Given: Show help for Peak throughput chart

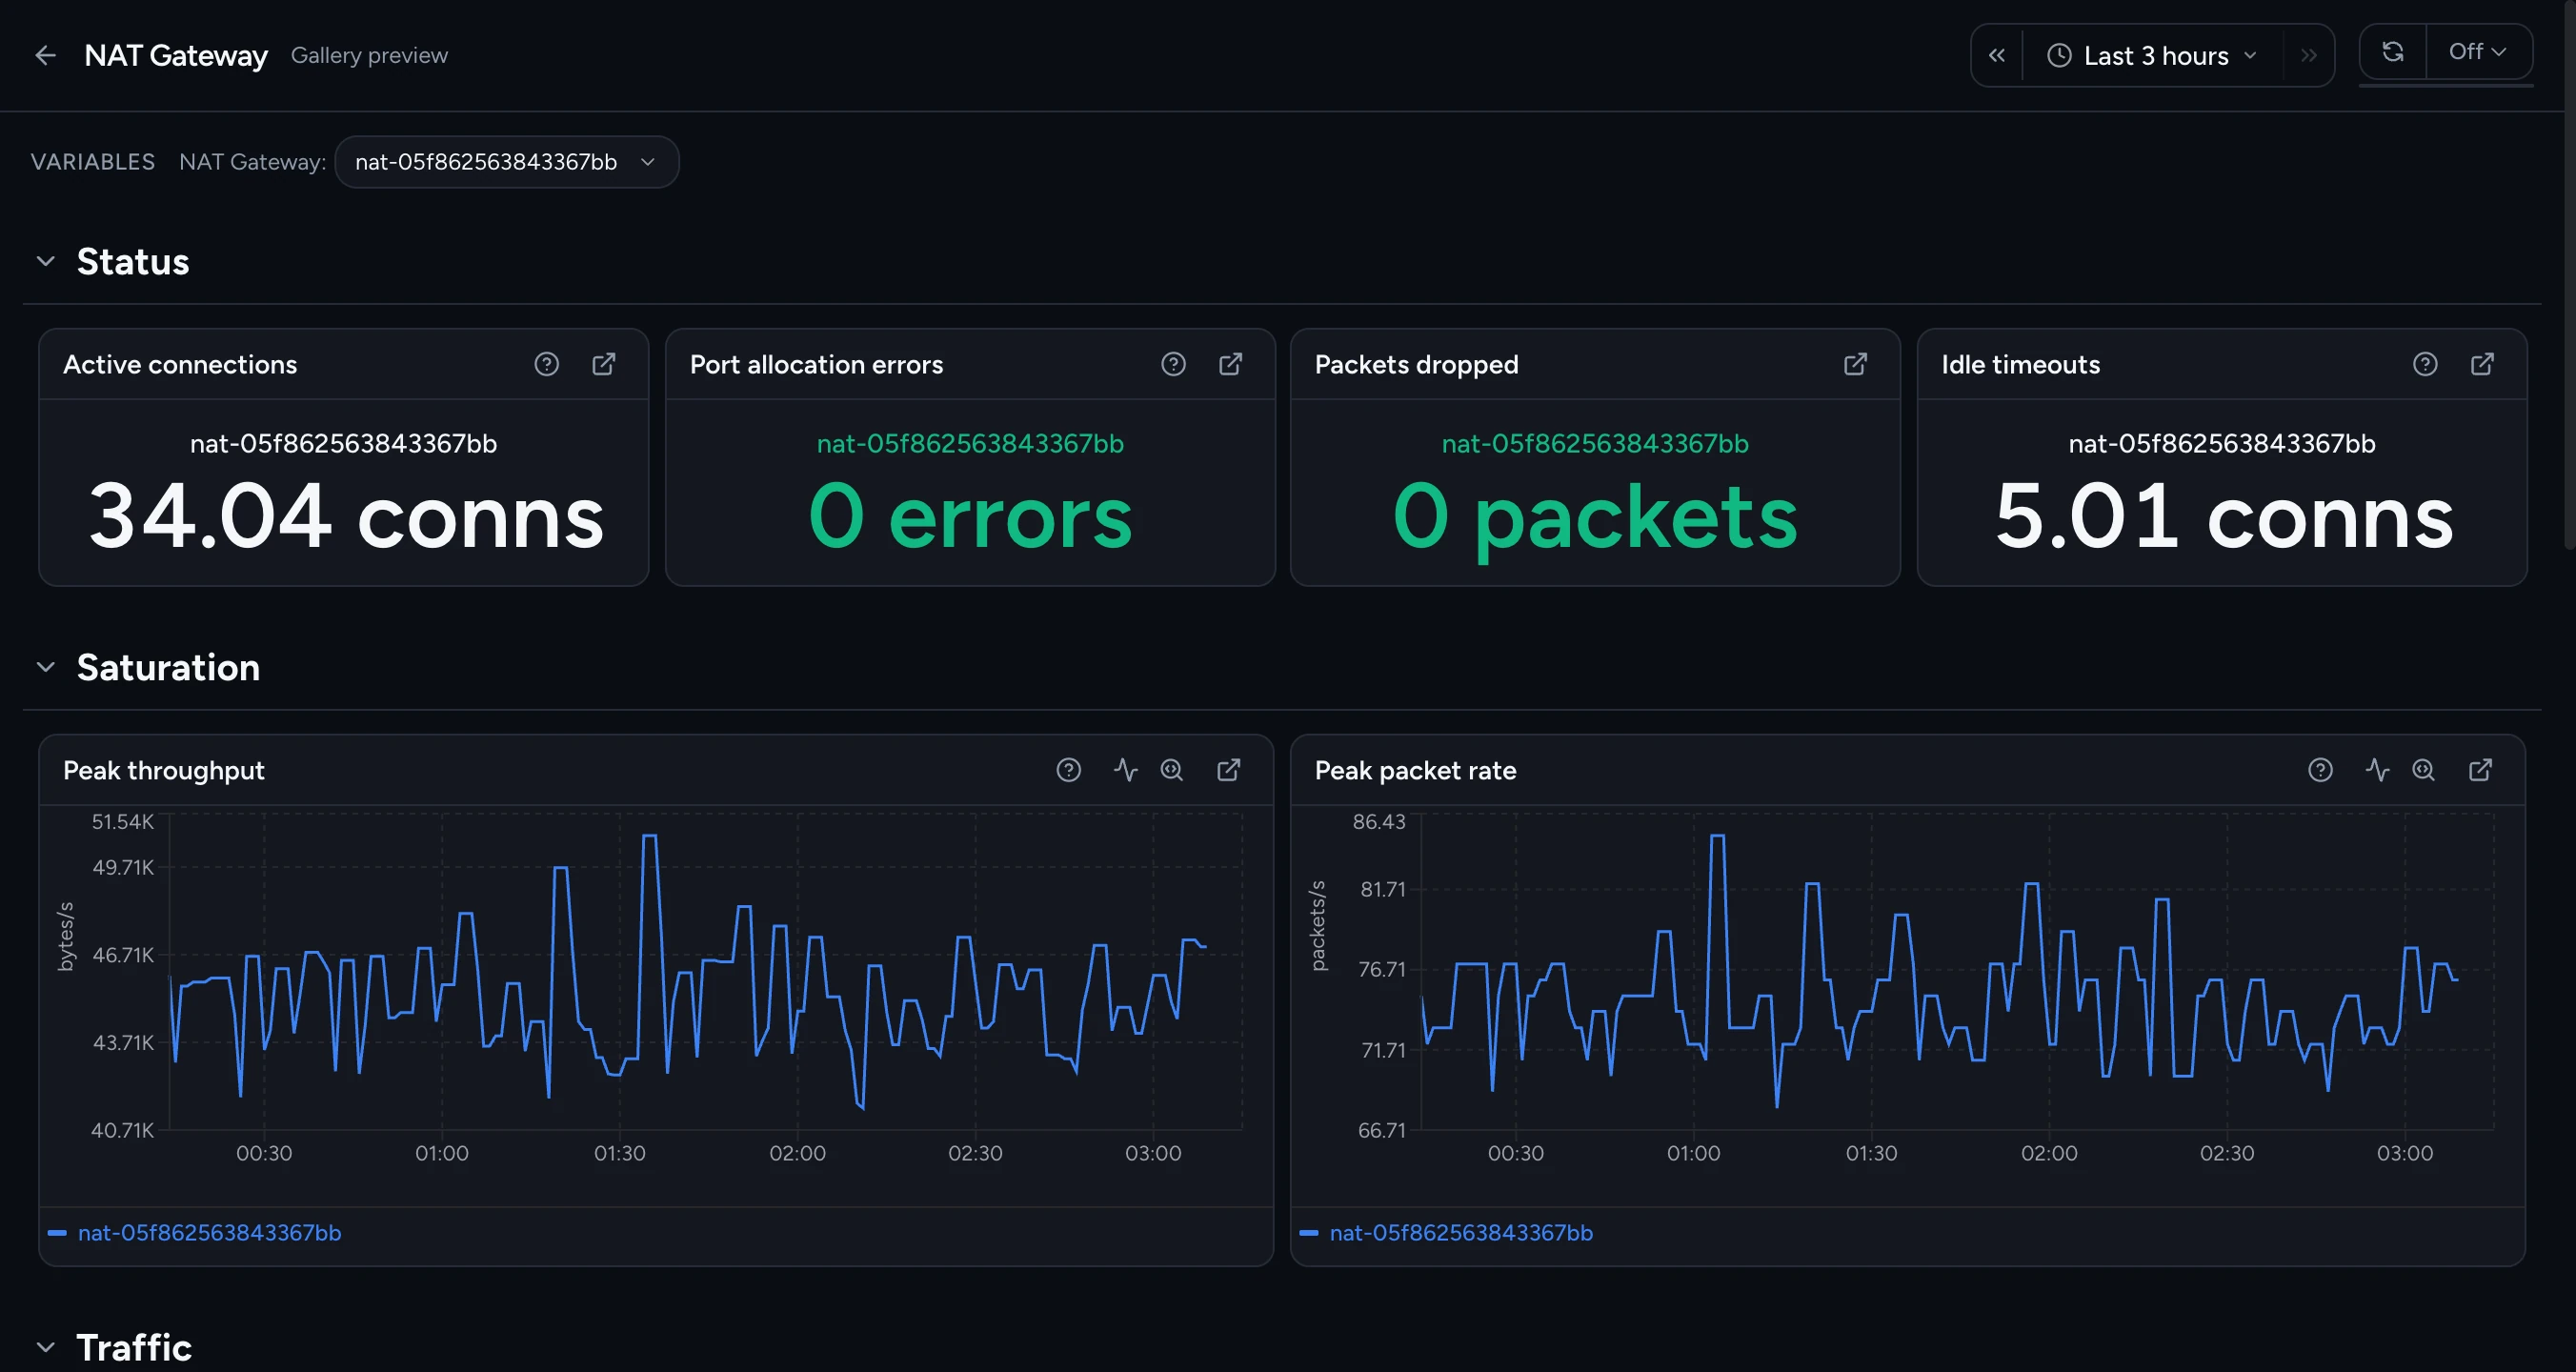Looking at the screenshot, I should [1068, 770].
